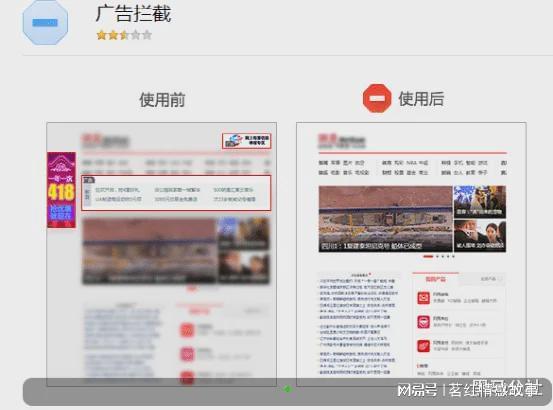Click the large news photo in 使用后
Screen dimensions: 553x410
pyautogui.click(x=385, y=219)
